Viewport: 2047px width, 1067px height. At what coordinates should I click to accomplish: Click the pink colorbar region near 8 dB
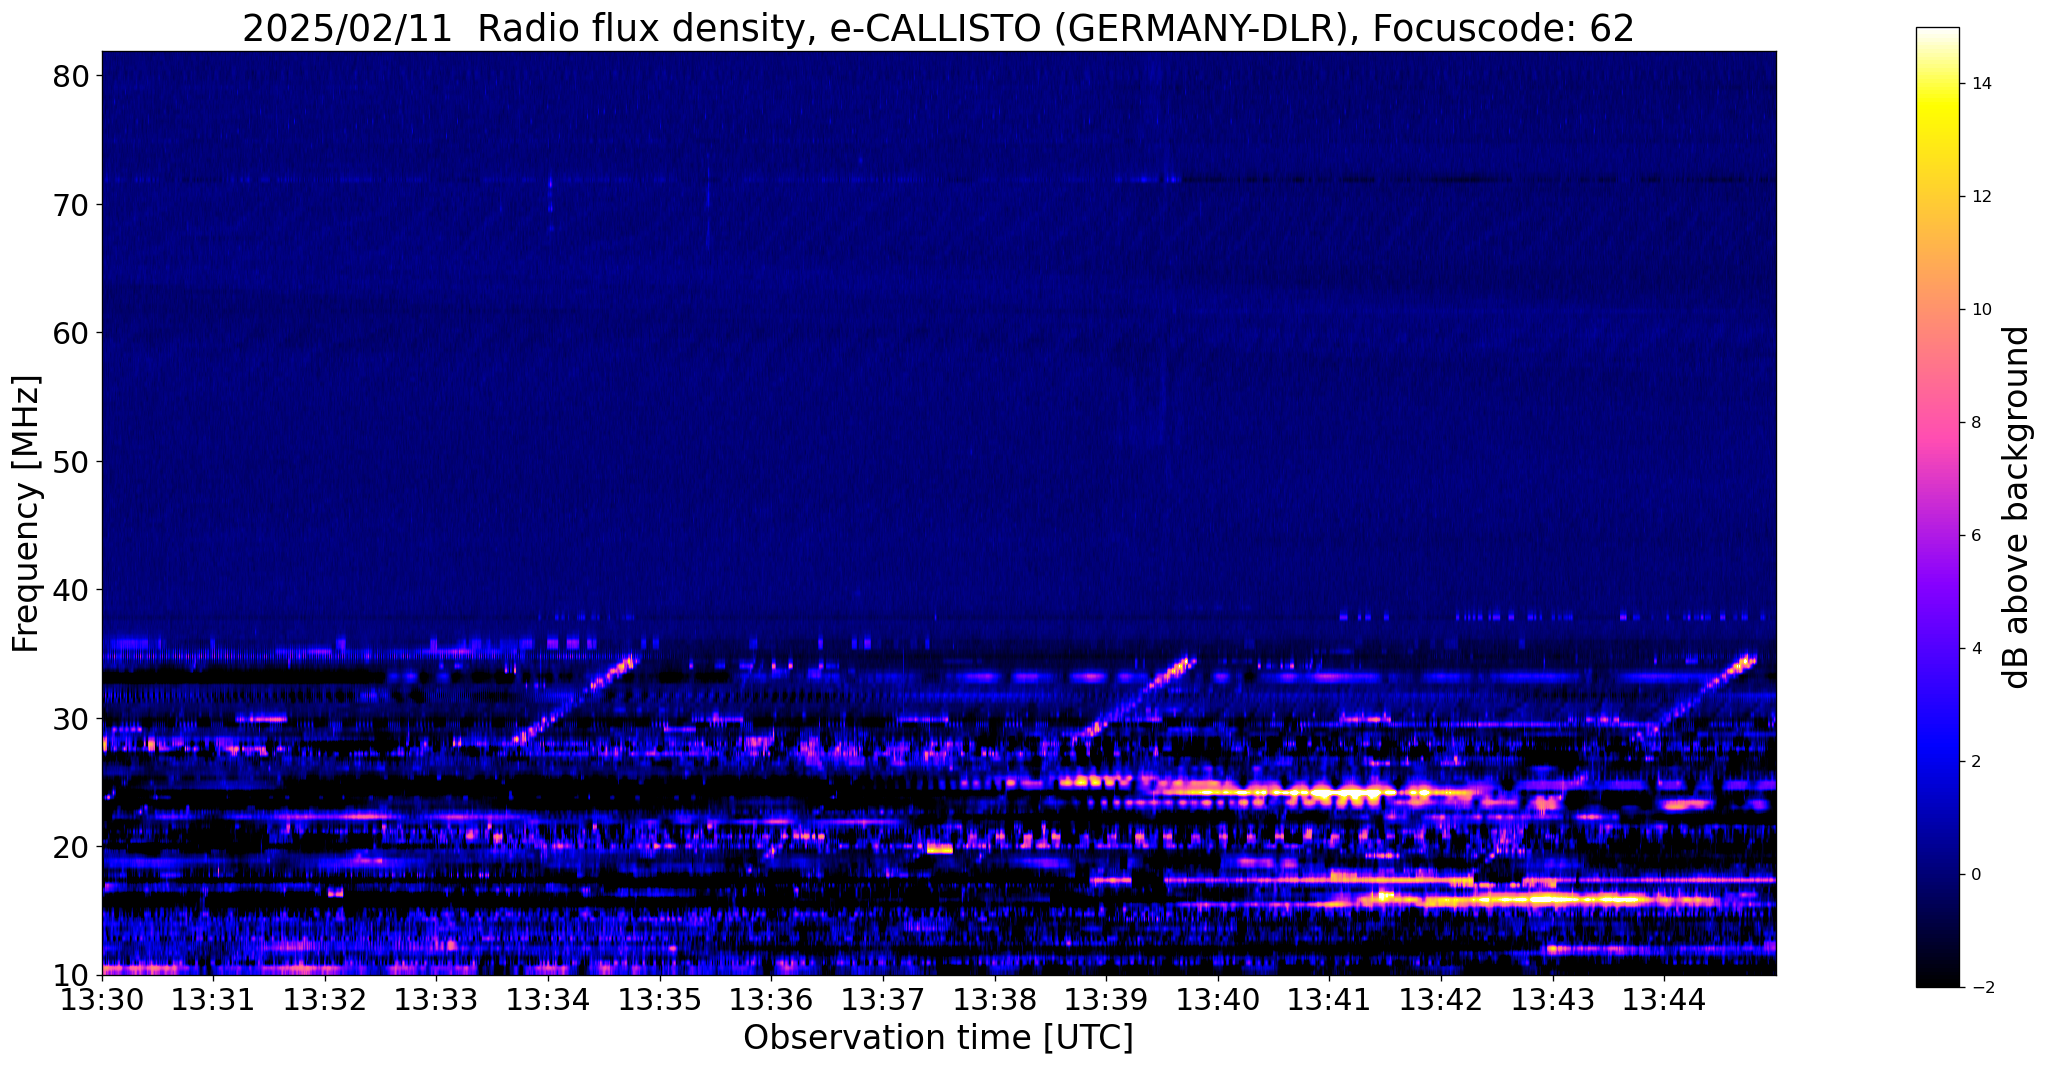pos(1937,423)
